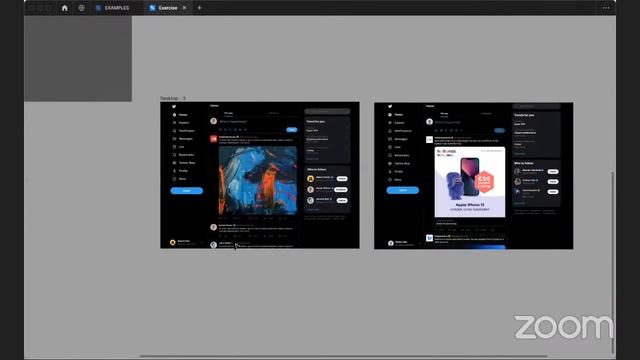
Task: Click bottom Follow button in right mockup
Action: [x=553, y=191]
